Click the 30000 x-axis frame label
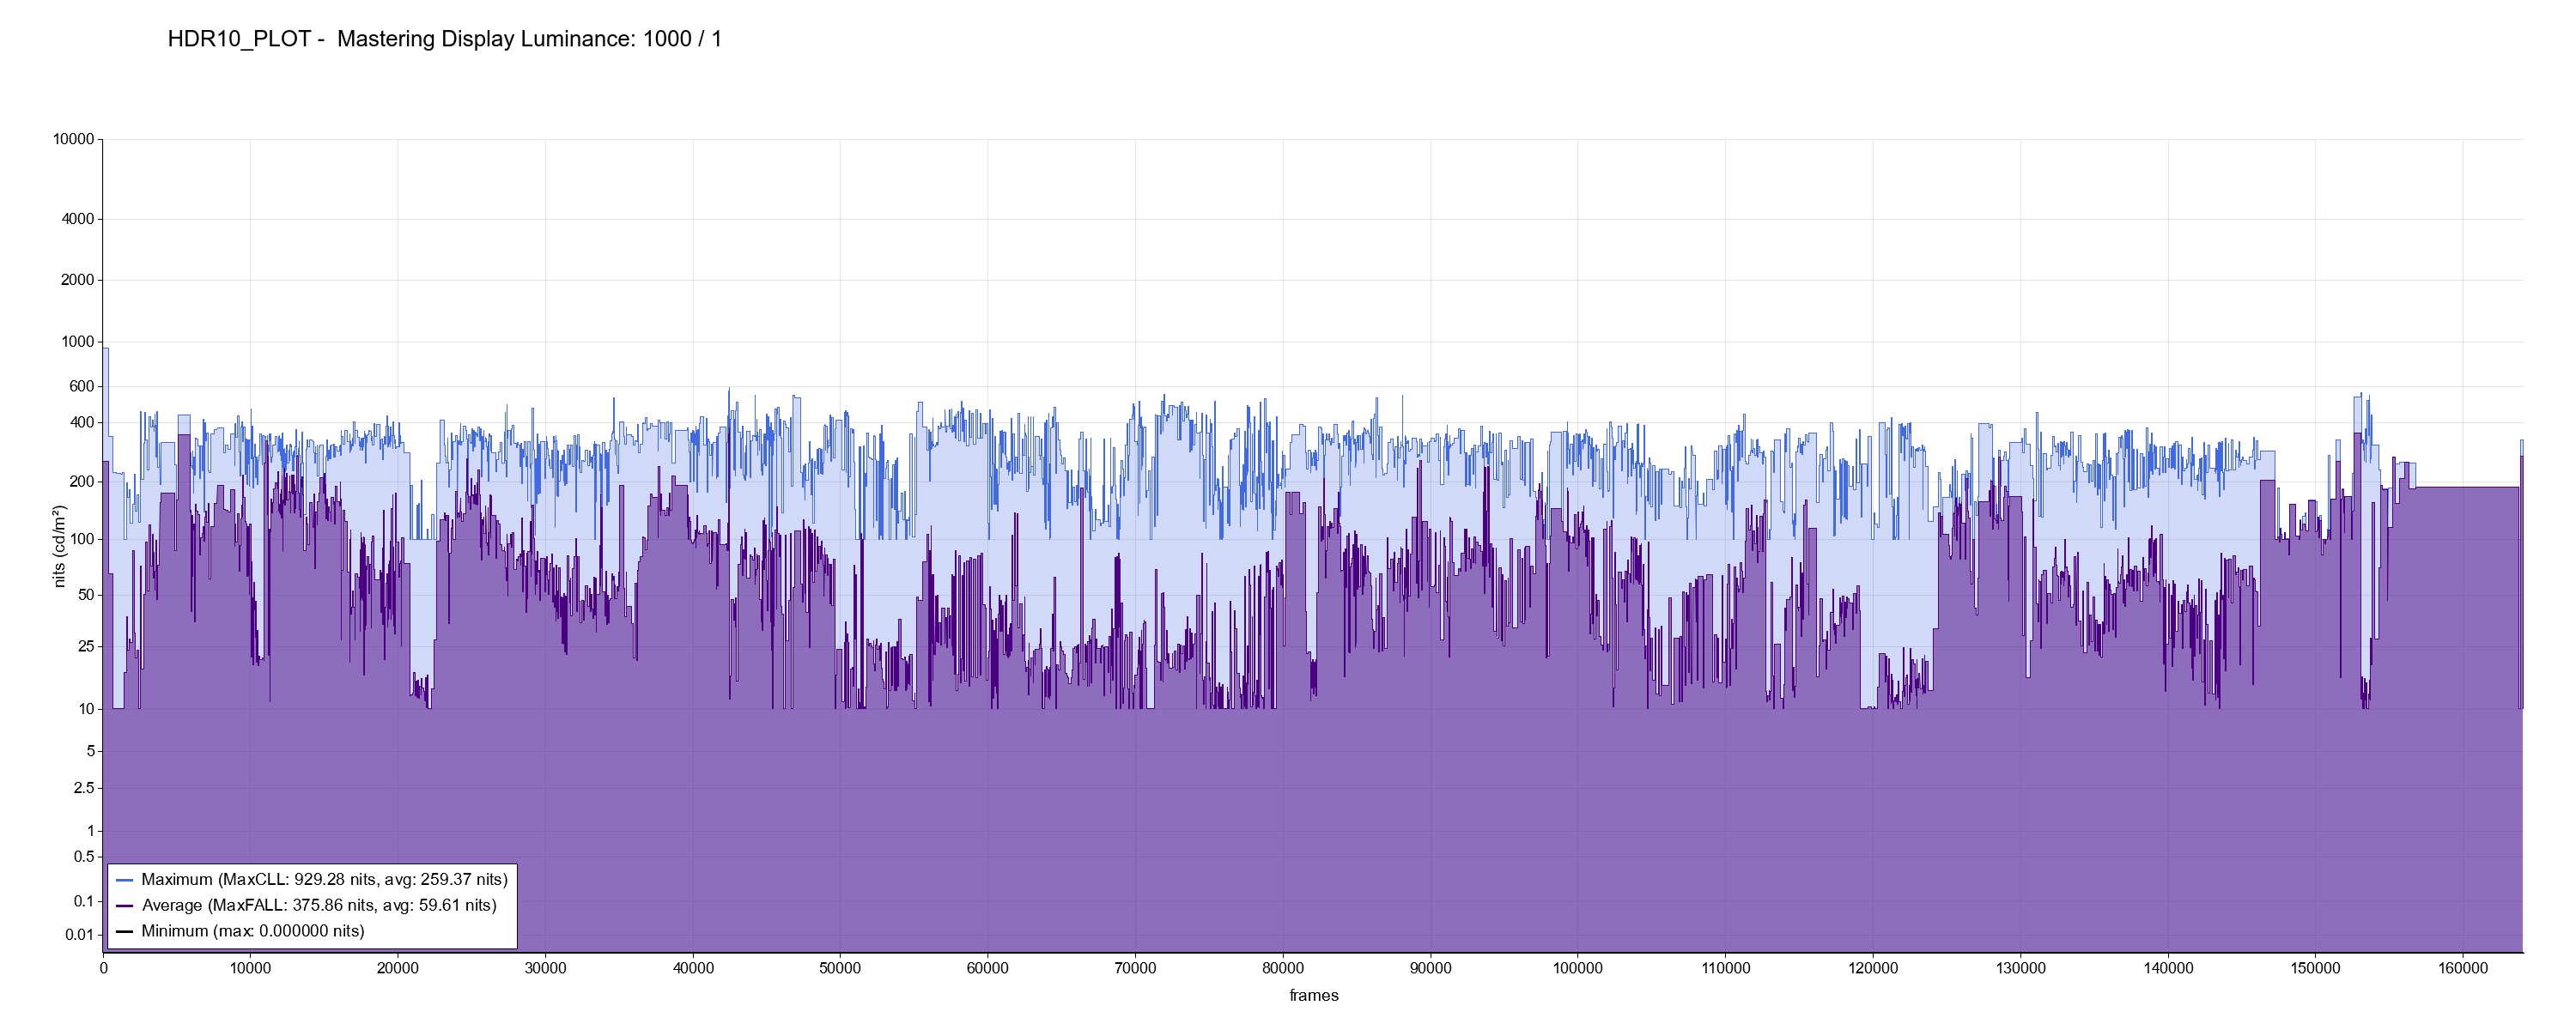 click(x=545, y=968)
